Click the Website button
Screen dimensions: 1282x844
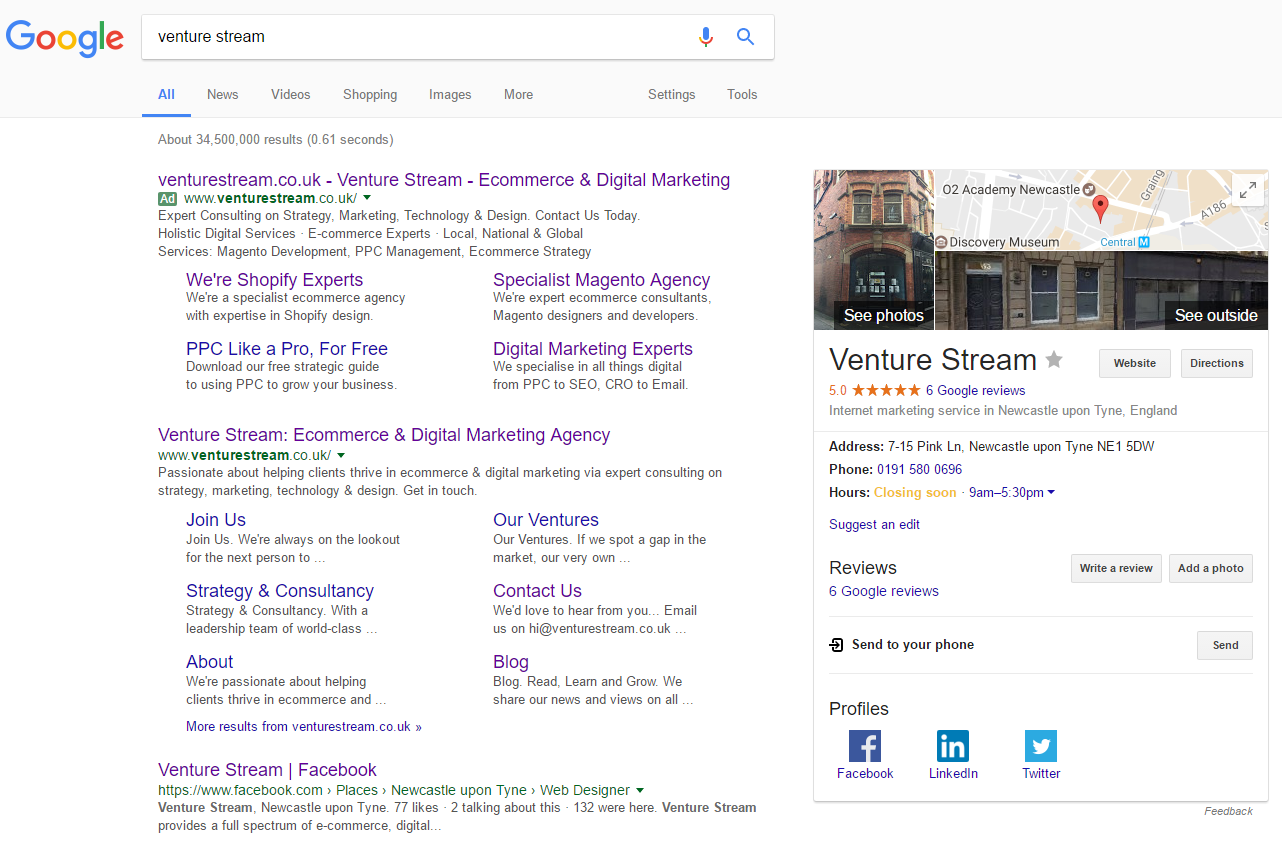[x=1135, y=363]
